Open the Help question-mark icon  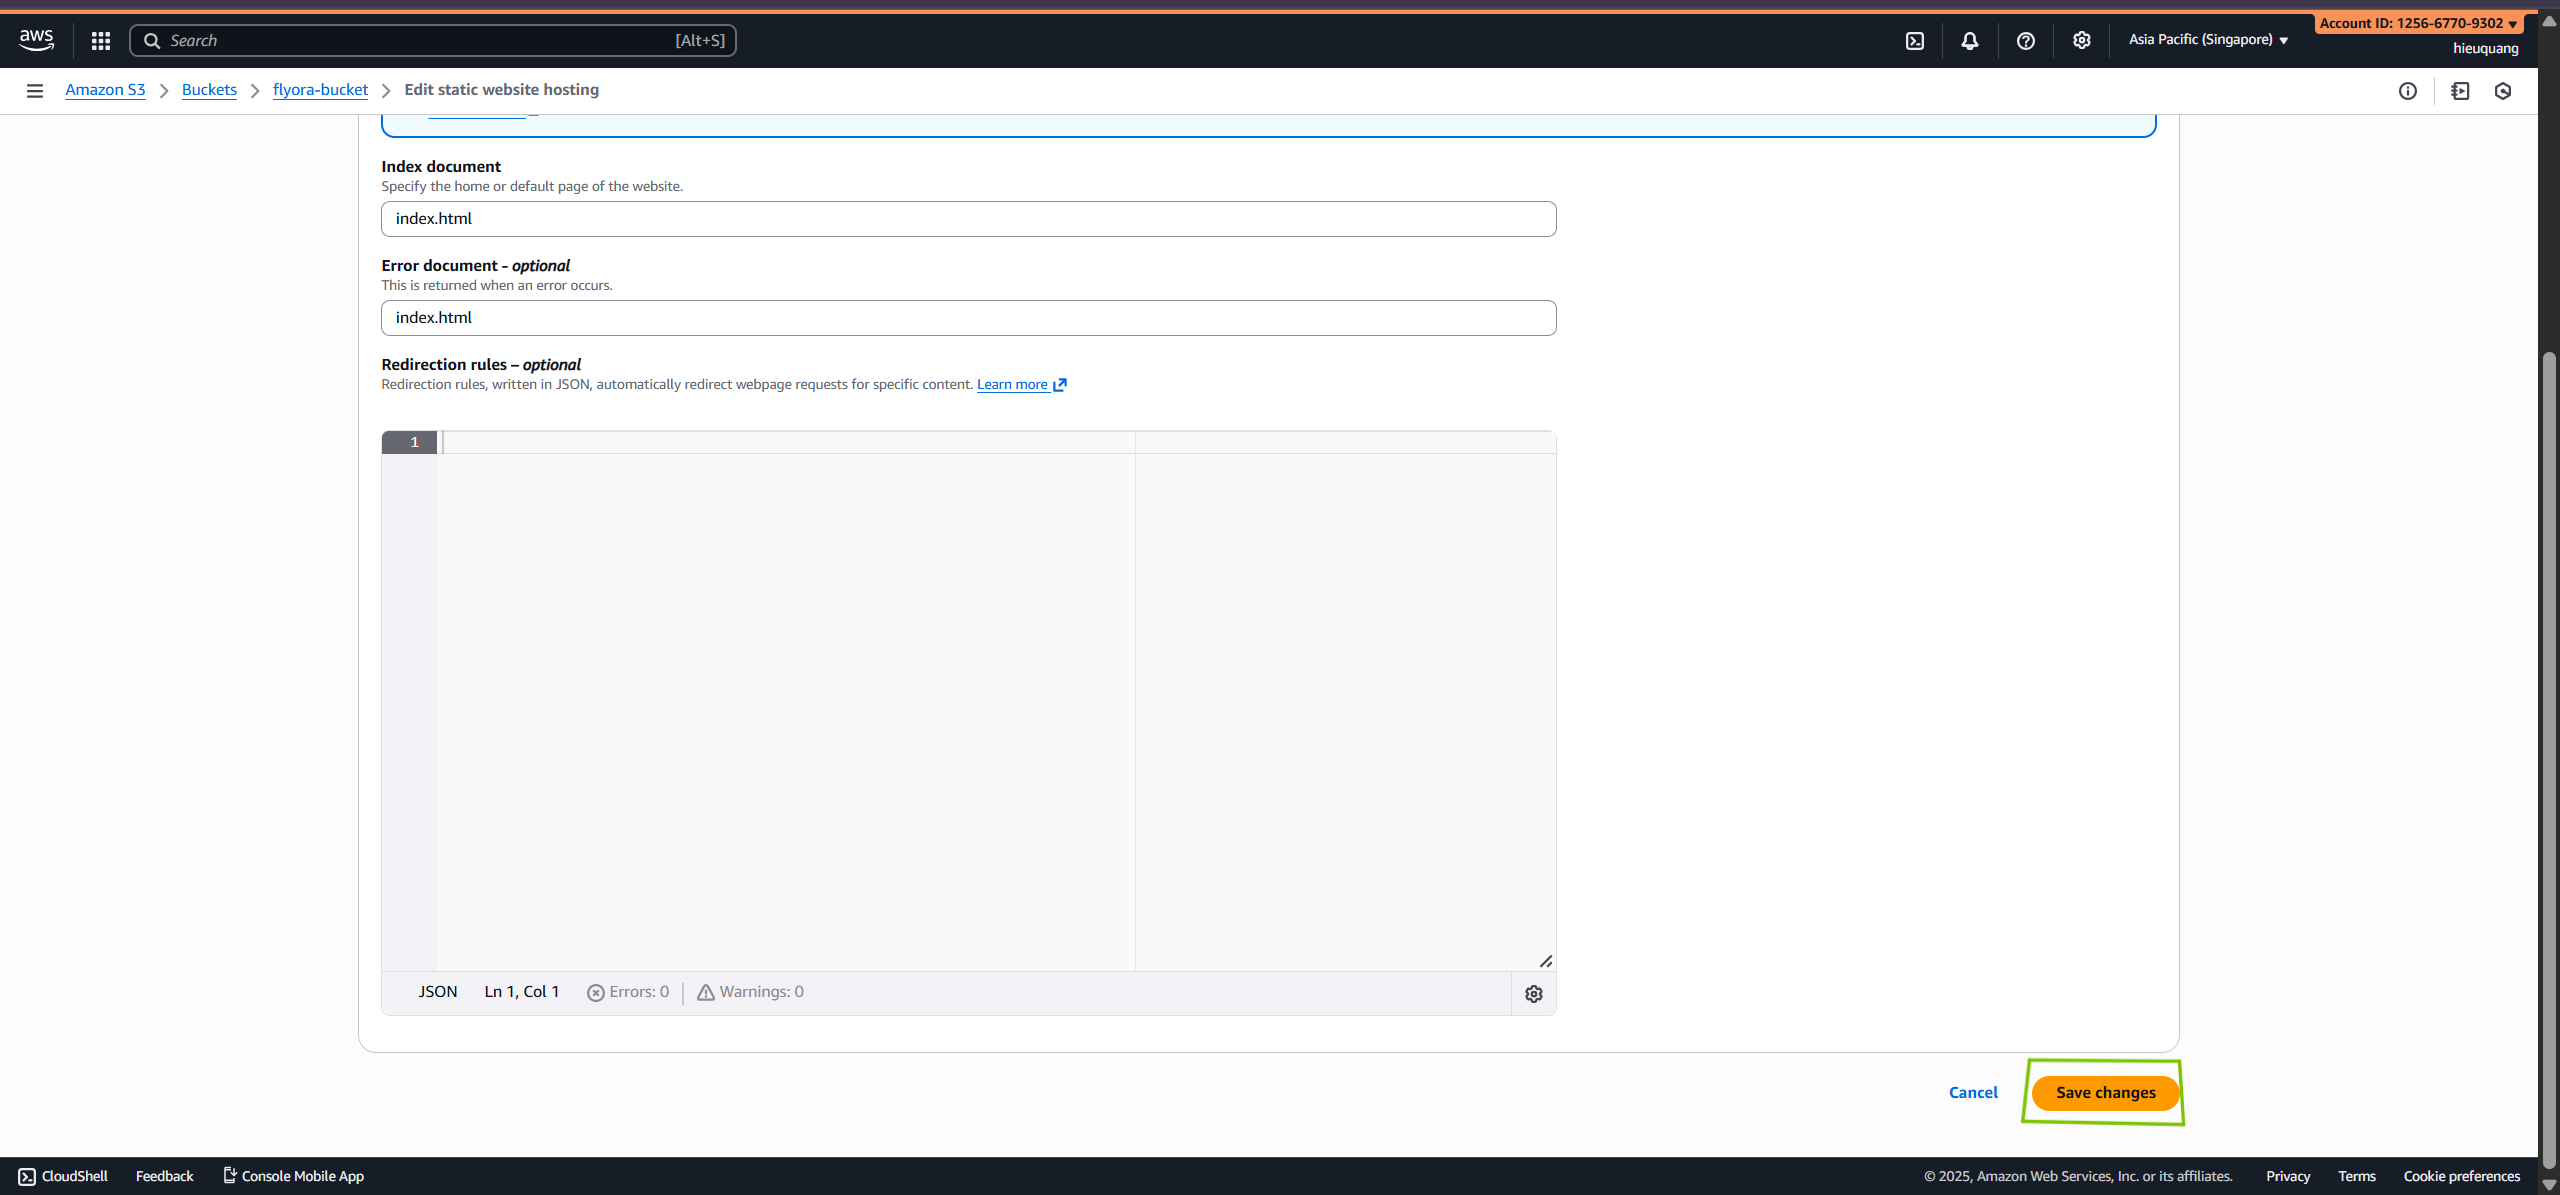2026,40
